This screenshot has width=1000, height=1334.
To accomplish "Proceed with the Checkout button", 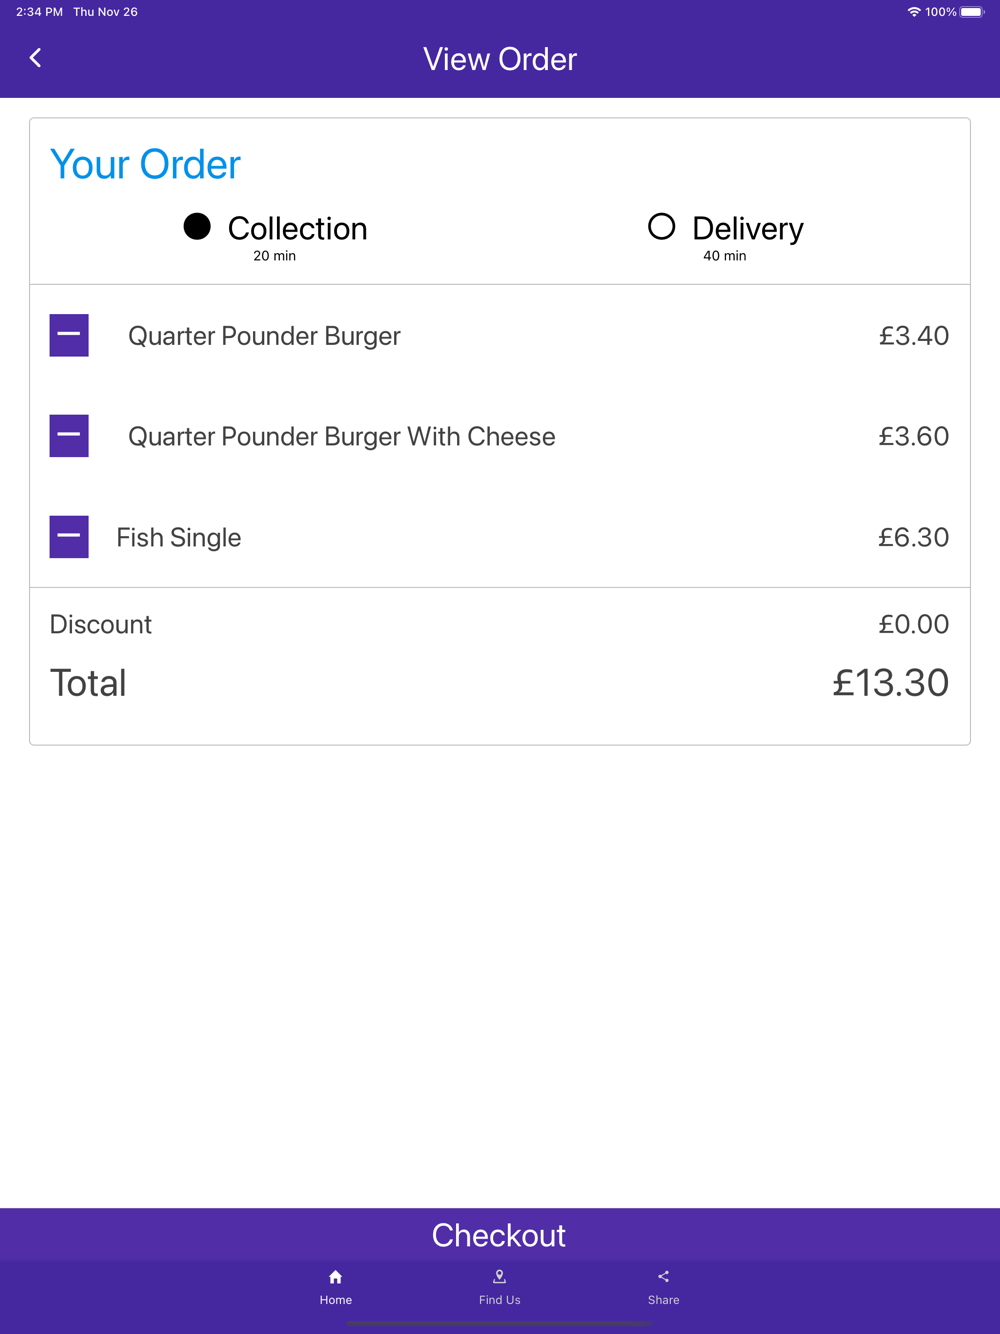I will pos(500,1235).
